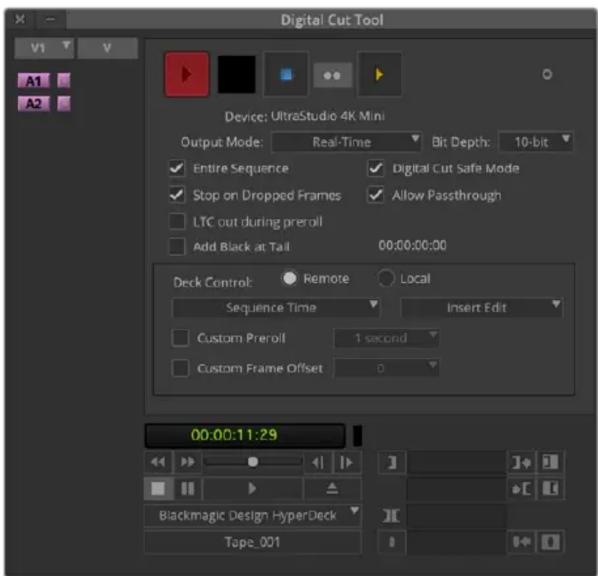Click the duration icon beside third timecode field
Viewport: 598px width, 576px height.
[391, 516]
